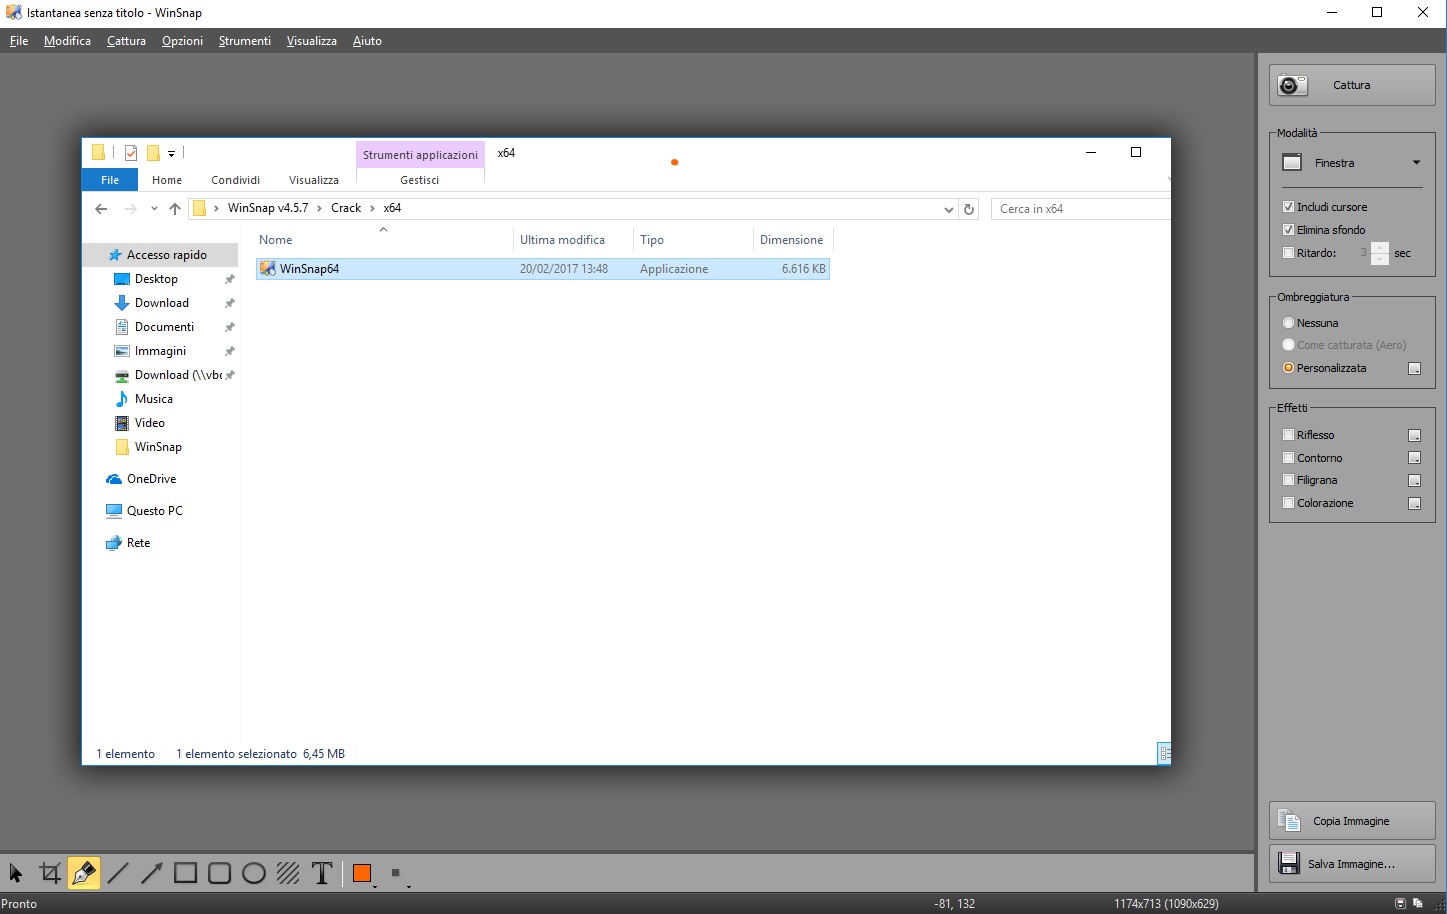Click the WinSnap64 application file icon
The width and height of the screenshot is (1447, 914).
[267, 268]
